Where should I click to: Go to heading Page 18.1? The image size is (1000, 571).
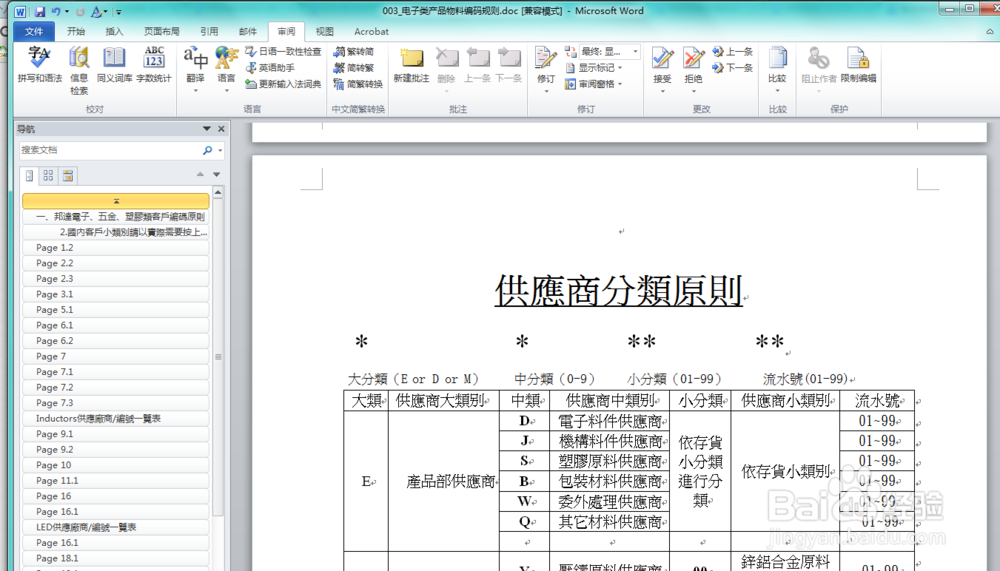(x=115, y=558)
